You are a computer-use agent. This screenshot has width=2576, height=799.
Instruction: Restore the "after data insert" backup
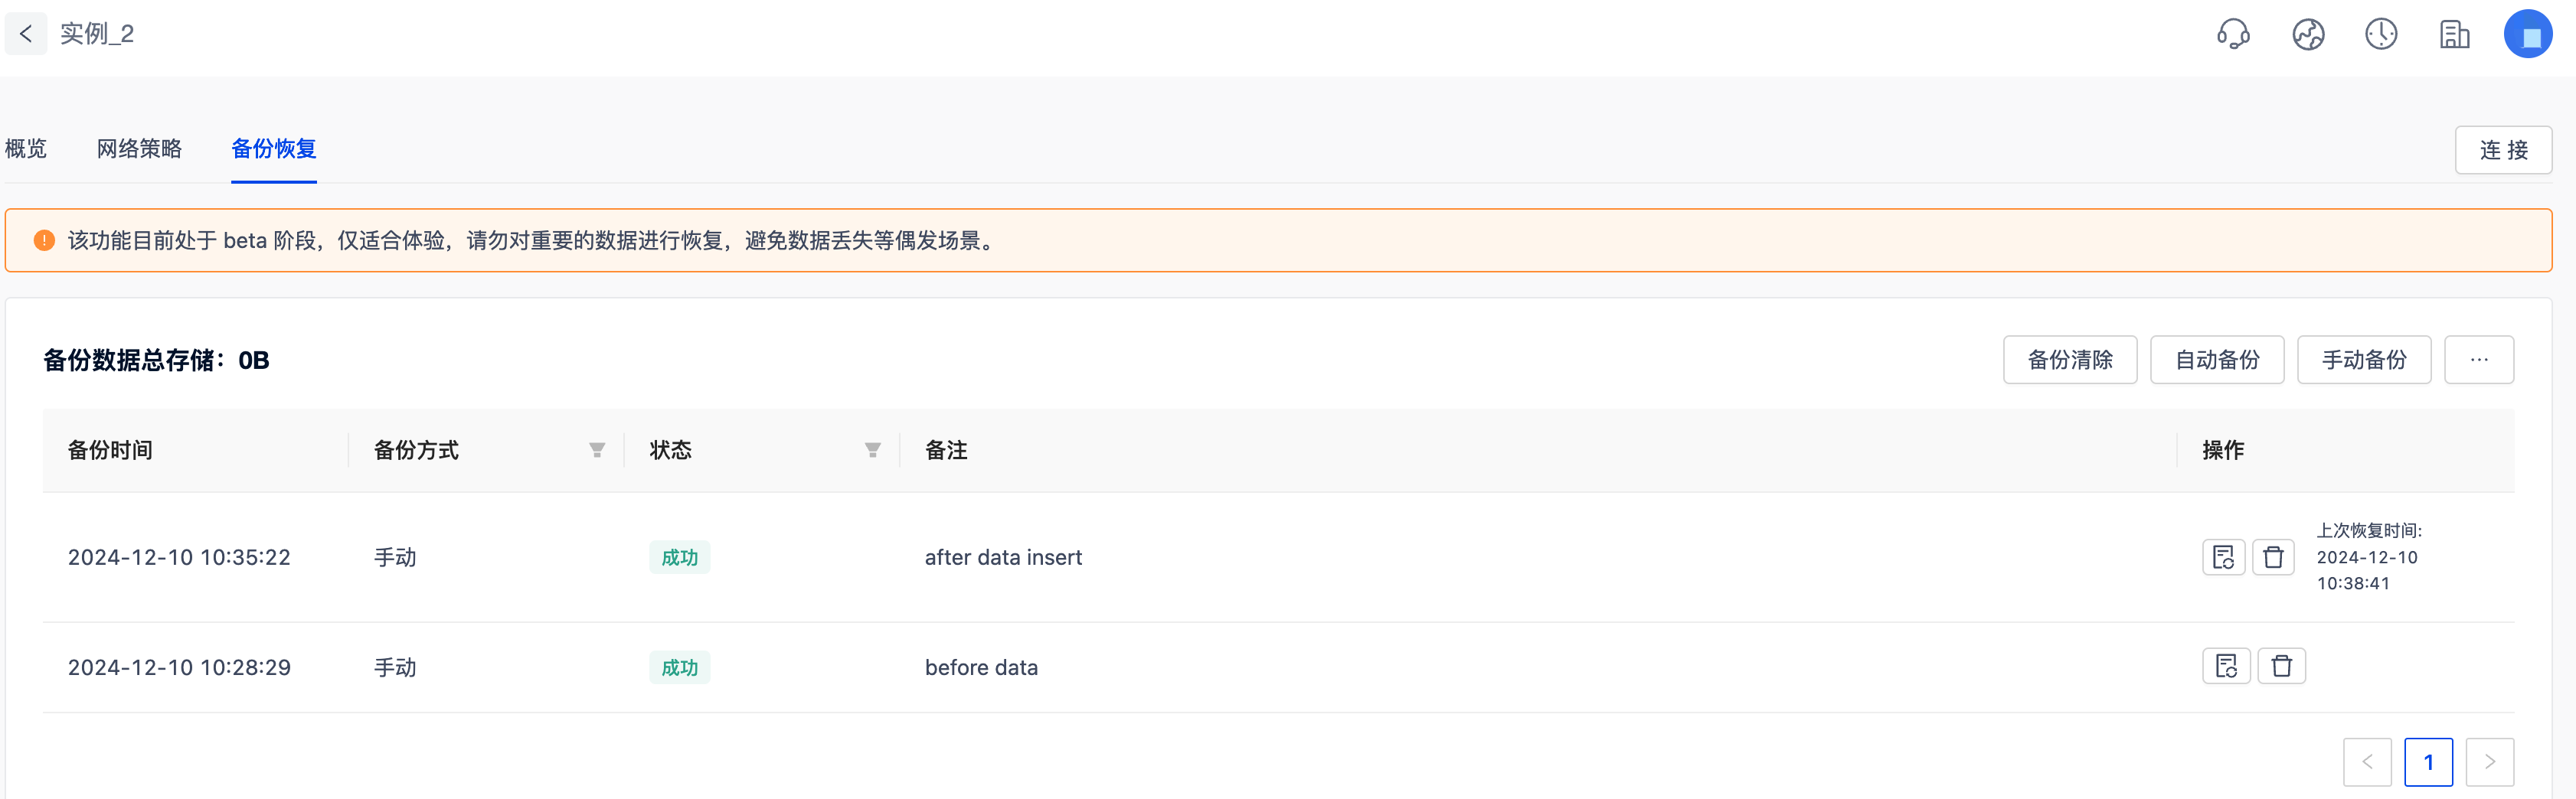coord(2224,557)
